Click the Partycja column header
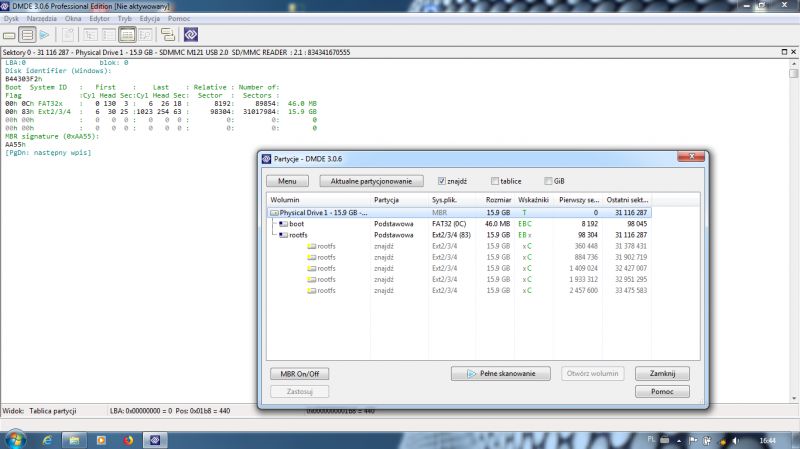 coord(399,200)
